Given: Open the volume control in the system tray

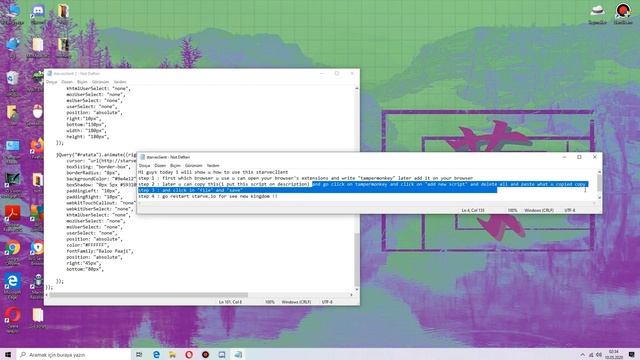Looking at the screenshot, I should click(x=599, y=355).
